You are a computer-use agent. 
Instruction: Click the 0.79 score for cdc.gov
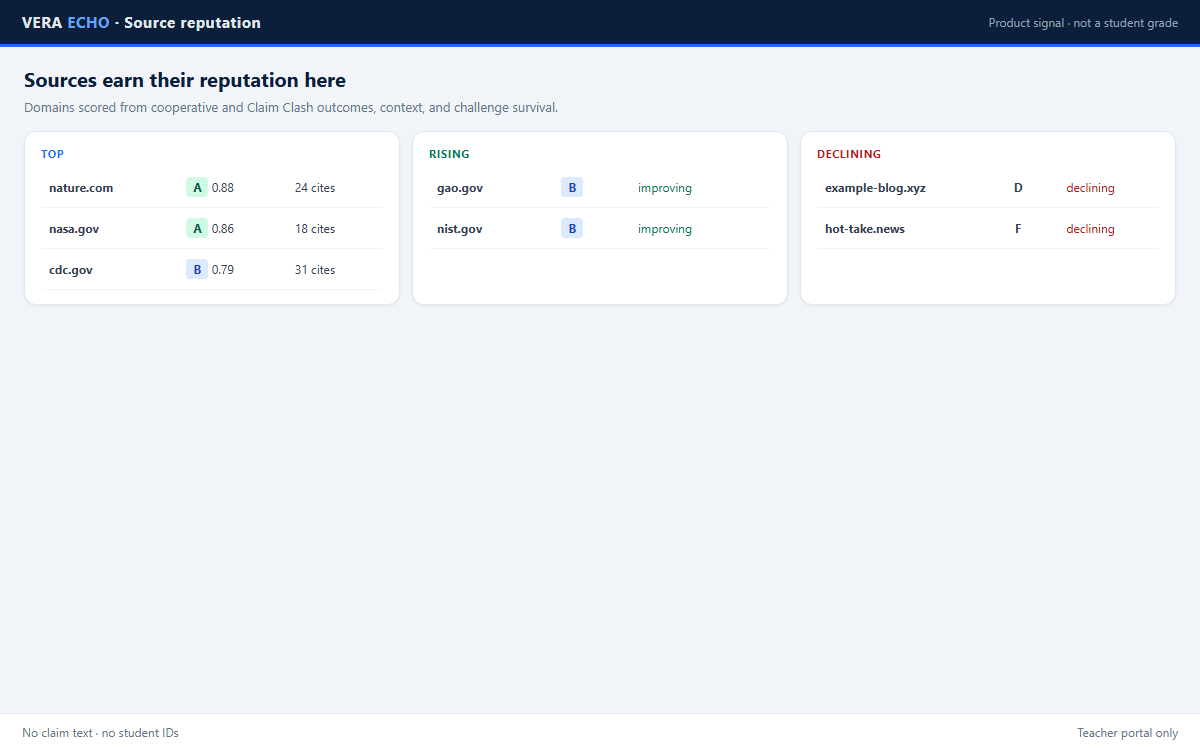[223, 270]
